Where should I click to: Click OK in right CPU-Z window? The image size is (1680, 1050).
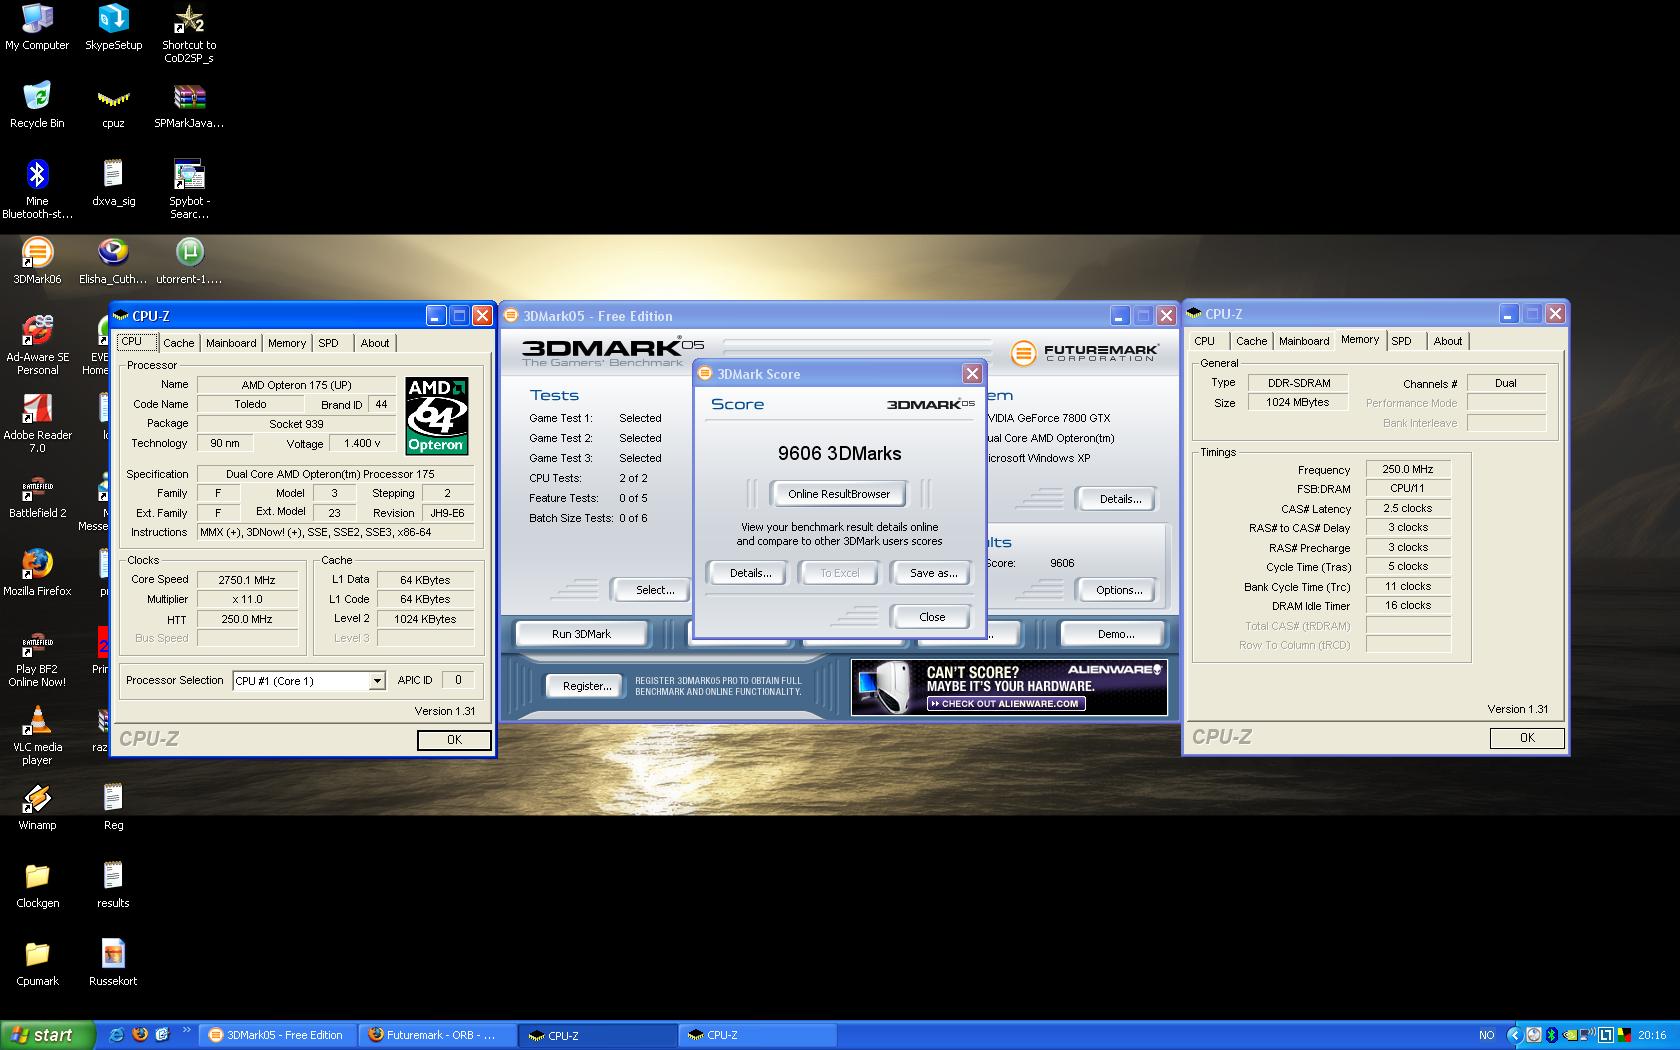coord(1527,738)
